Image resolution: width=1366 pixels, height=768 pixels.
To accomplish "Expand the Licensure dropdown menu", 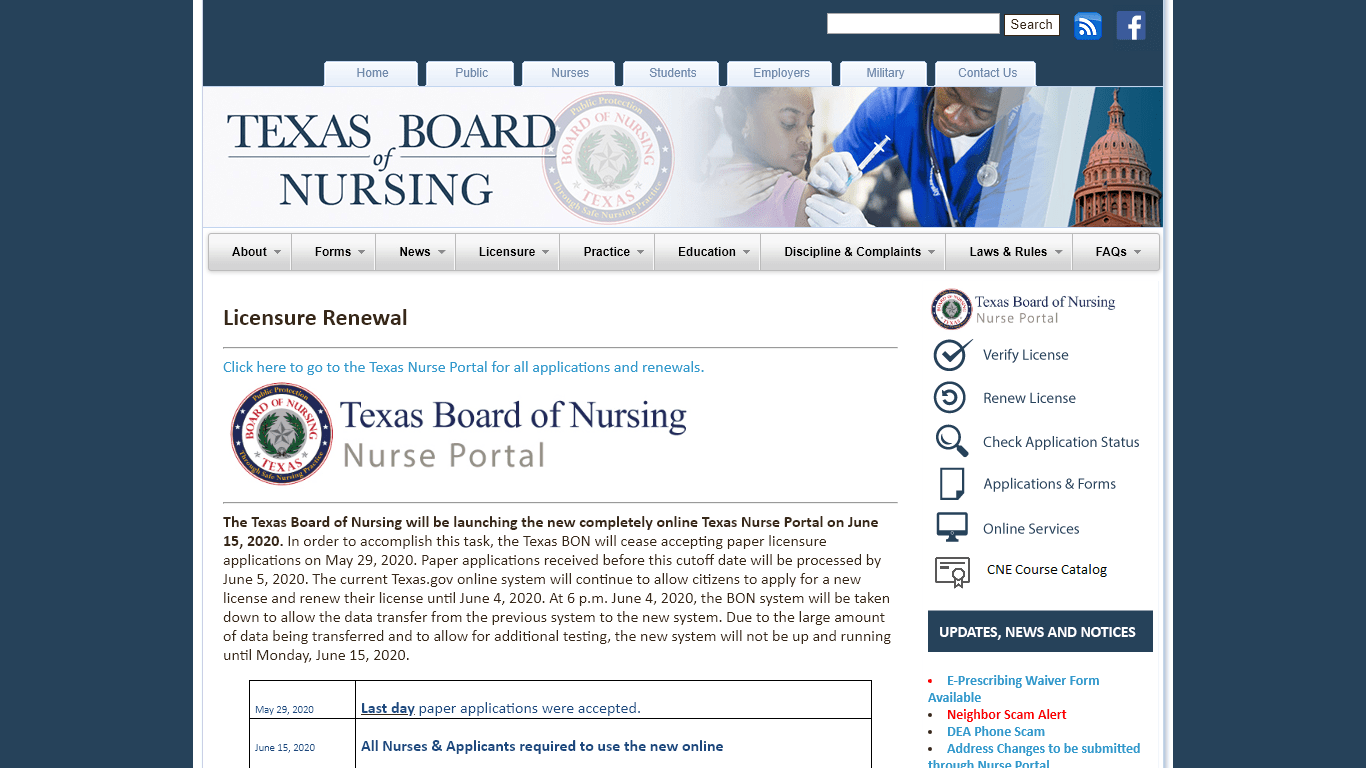I will 507,252.
